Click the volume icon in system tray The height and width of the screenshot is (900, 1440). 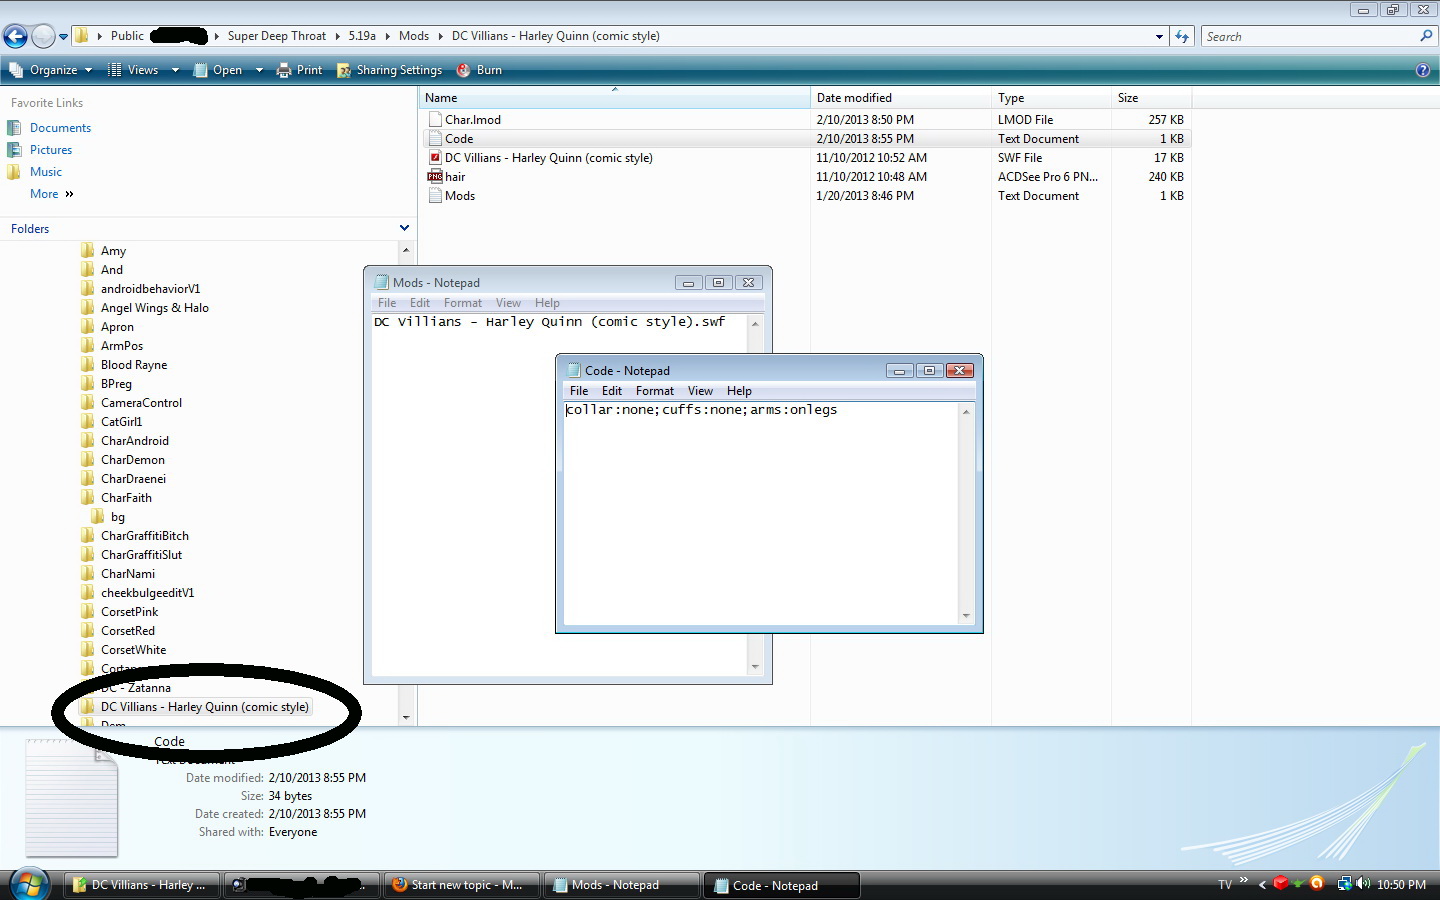(x=1362, y=884)
